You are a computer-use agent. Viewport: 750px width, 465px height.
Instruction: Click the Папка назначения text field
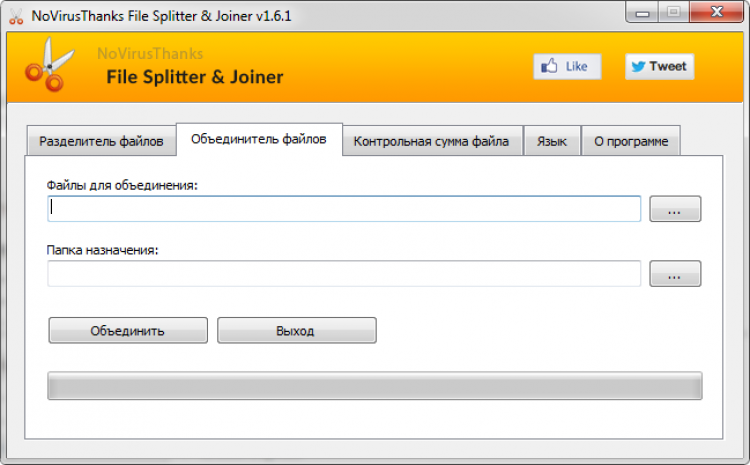click(x=344, y=274)
